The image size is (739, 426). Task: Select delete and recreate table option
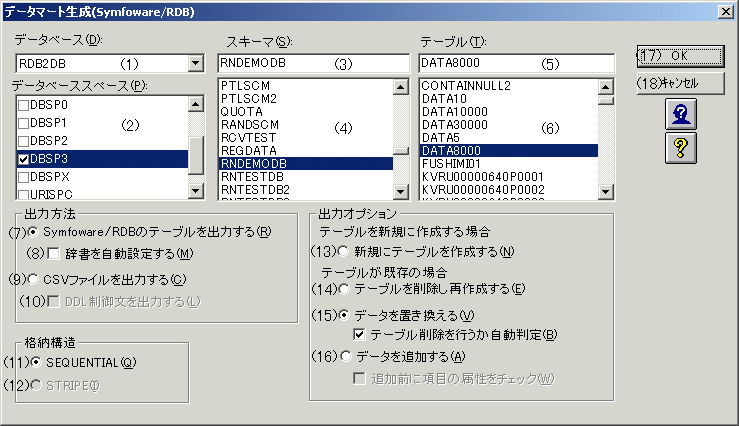[346, 289]
